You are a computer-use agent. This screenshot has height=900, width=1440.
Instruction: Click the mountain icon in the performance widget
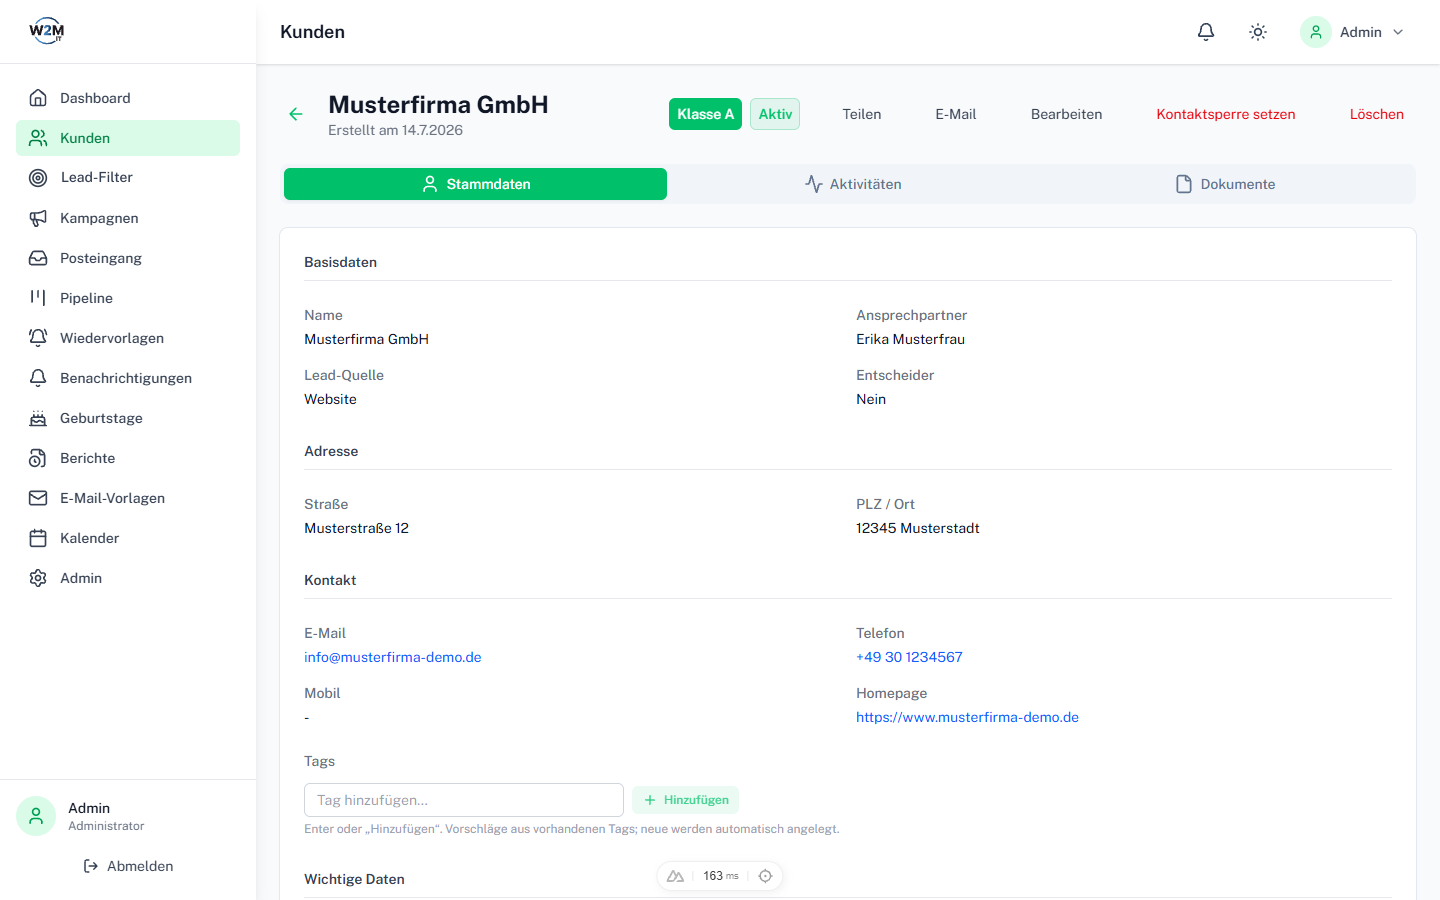point(675,876)
